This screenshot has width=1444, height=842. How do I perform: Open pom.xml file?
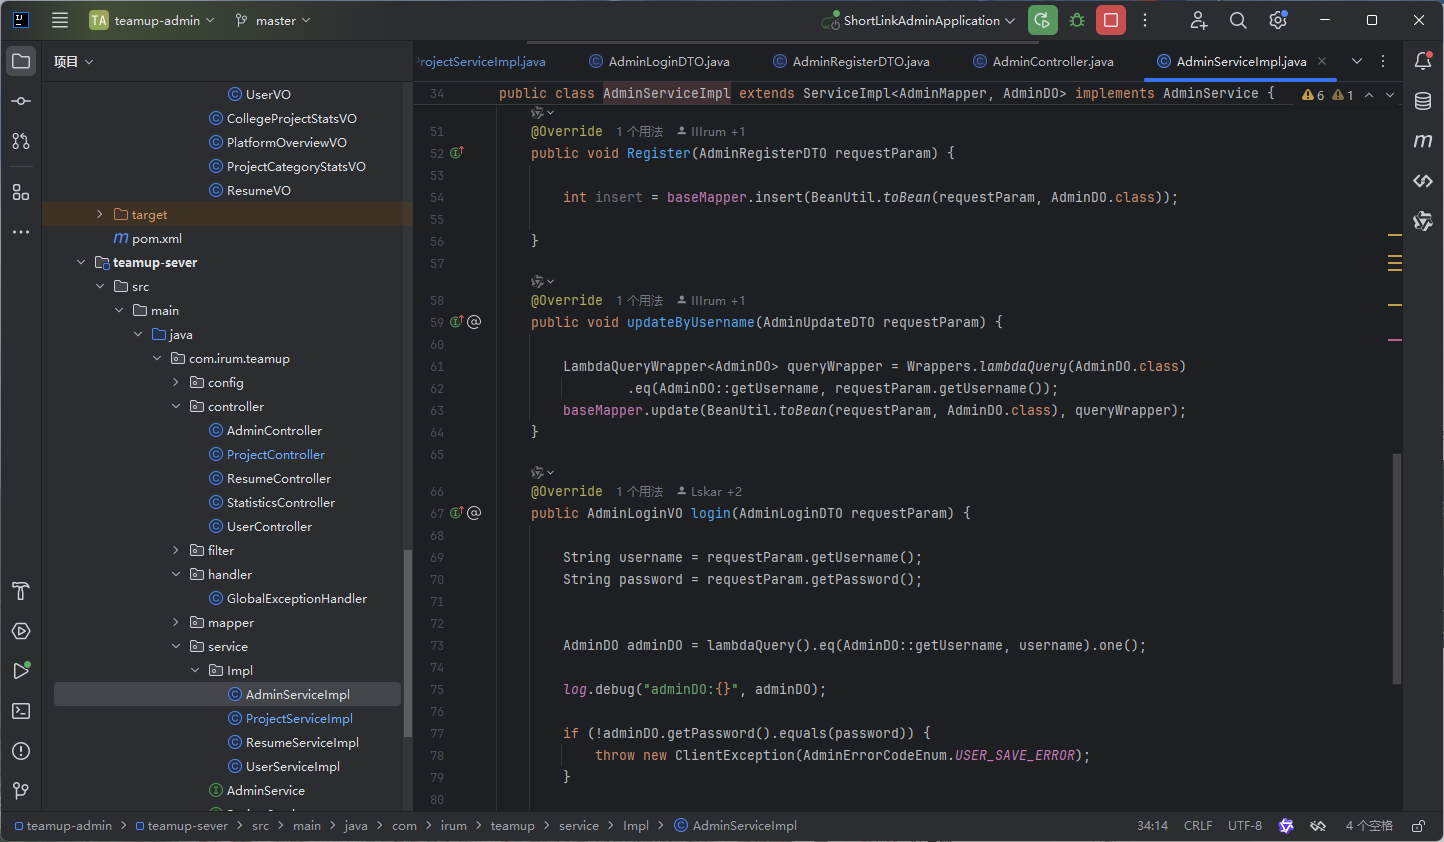click(156, 239)
